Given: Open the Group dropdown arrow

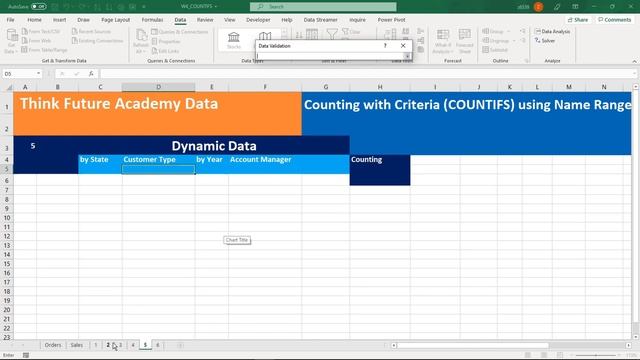Looking at the screenshot, I should 508,31.
